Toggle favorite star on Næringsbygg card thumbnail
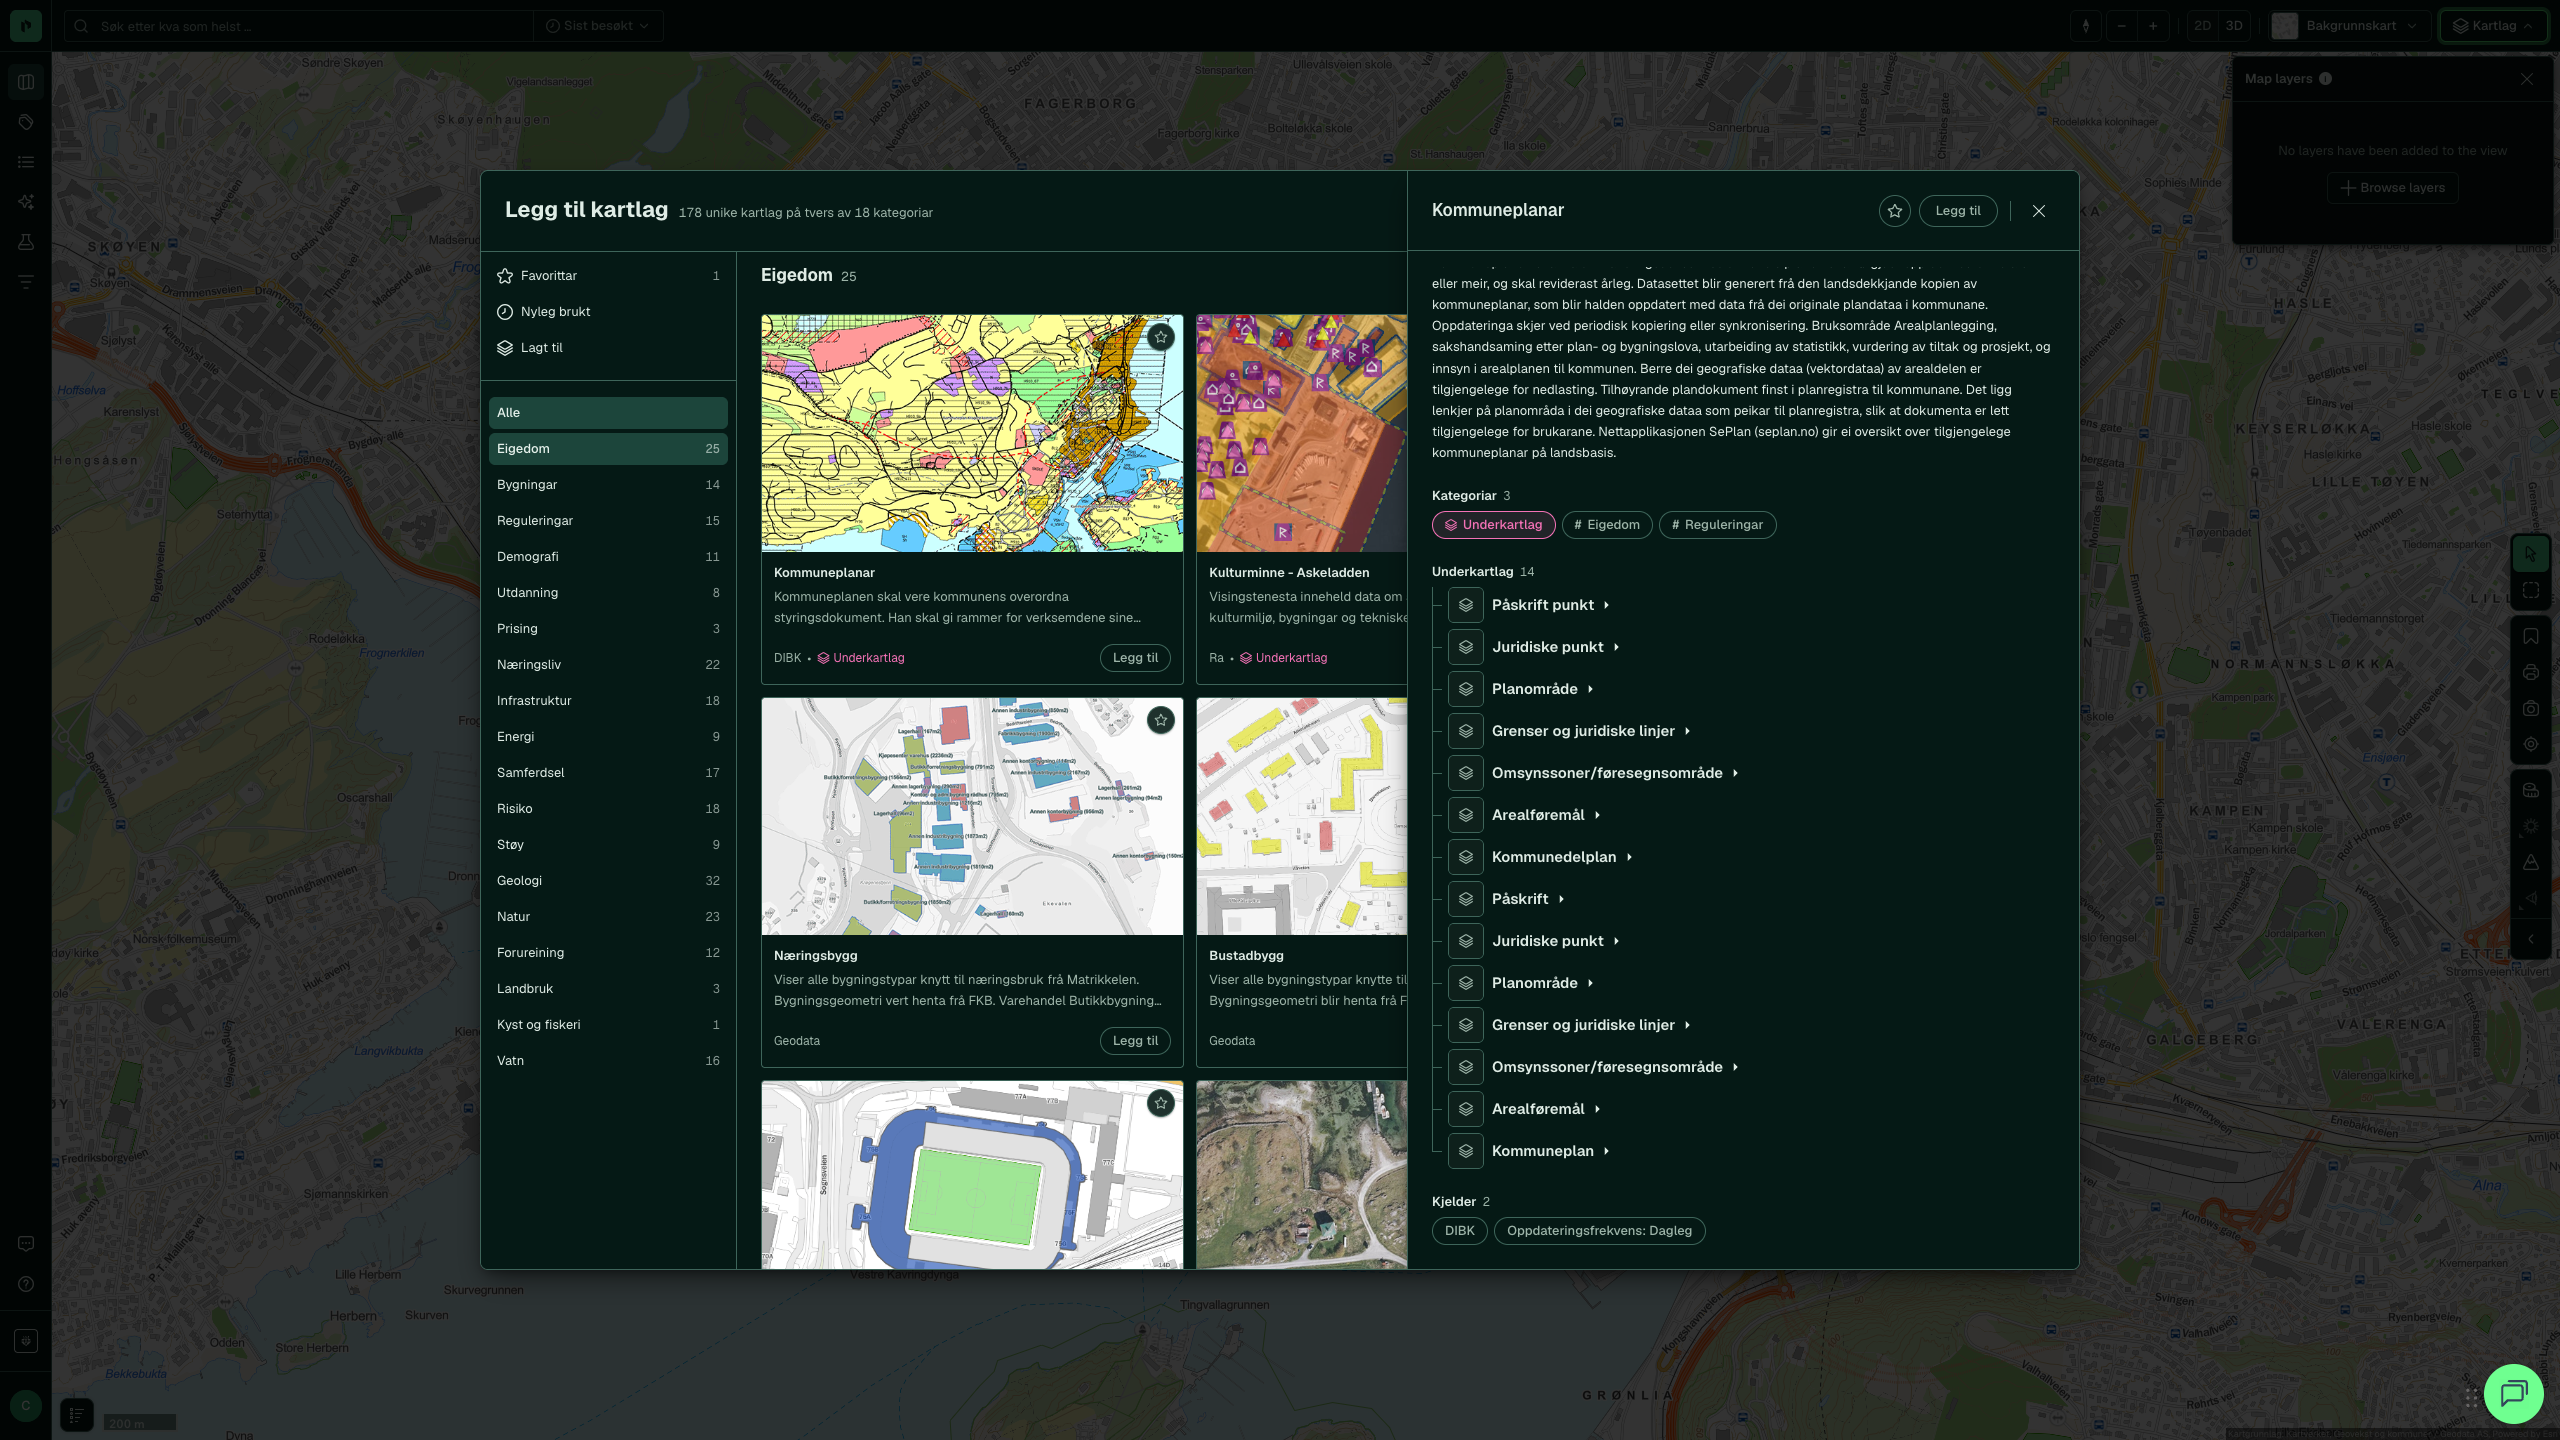This screenshot has height=1440, width=2560. click(x=1161, y=720)
